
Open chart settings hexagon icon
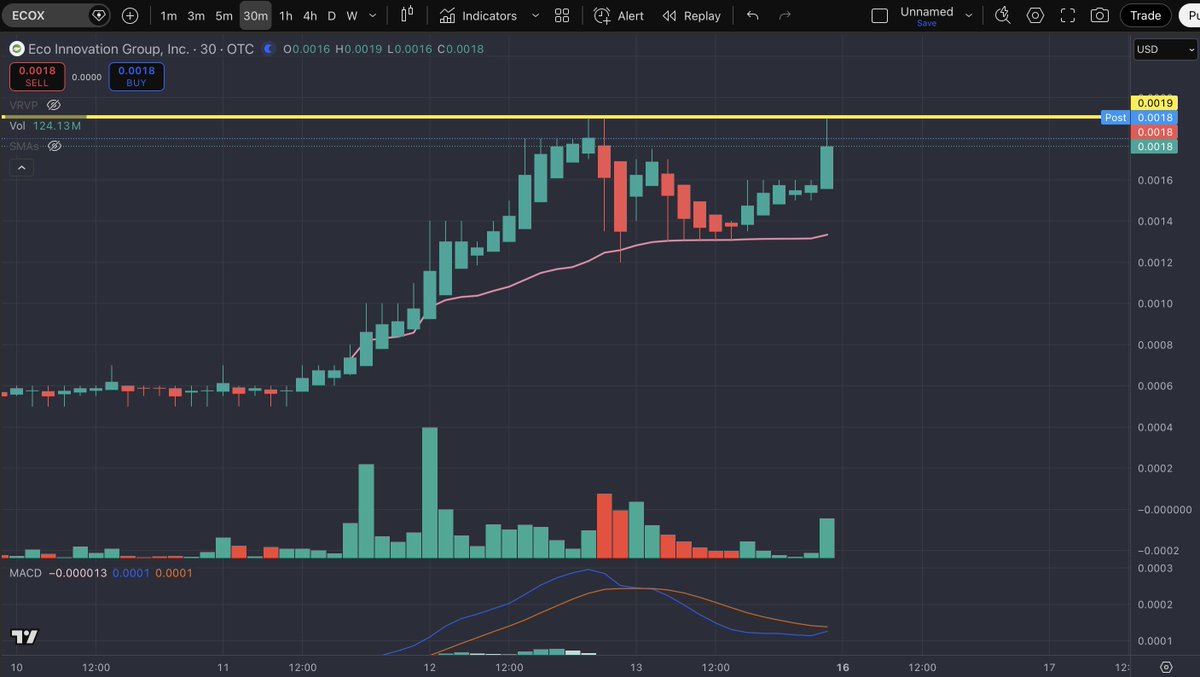(1035, 16)
